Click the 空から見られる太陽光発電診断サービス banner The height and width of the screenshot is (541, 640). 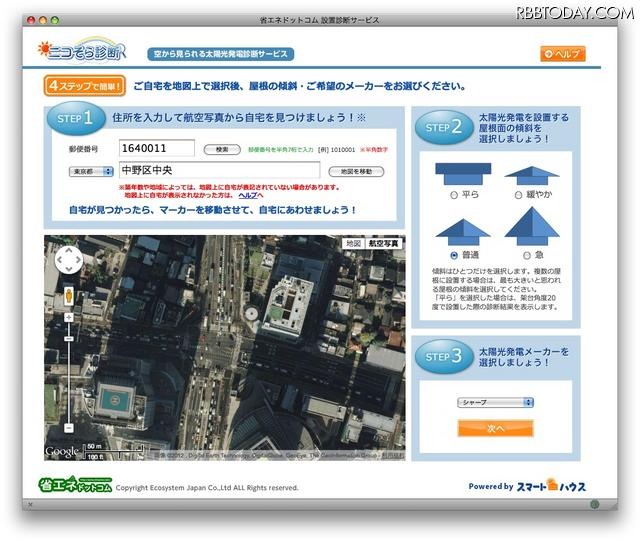220,54
